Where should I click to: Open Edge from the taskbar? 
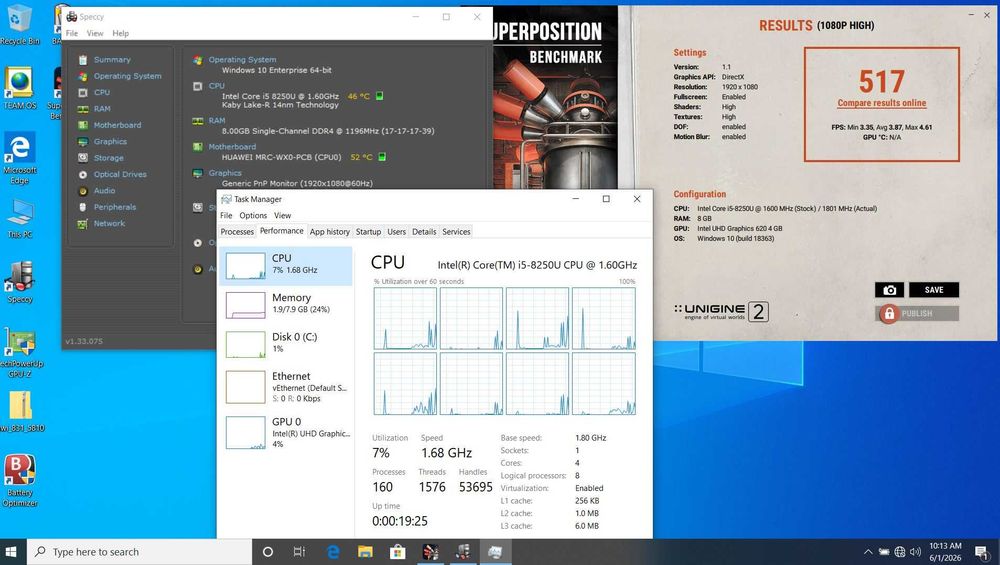click(333, 552)
